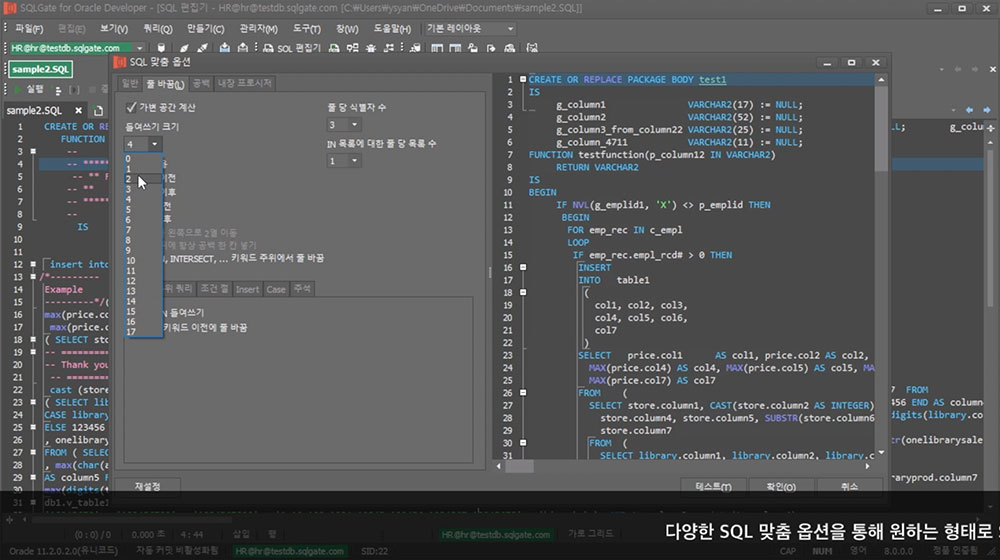Collapse preview code fold at line 30

[x=523, y=443]
